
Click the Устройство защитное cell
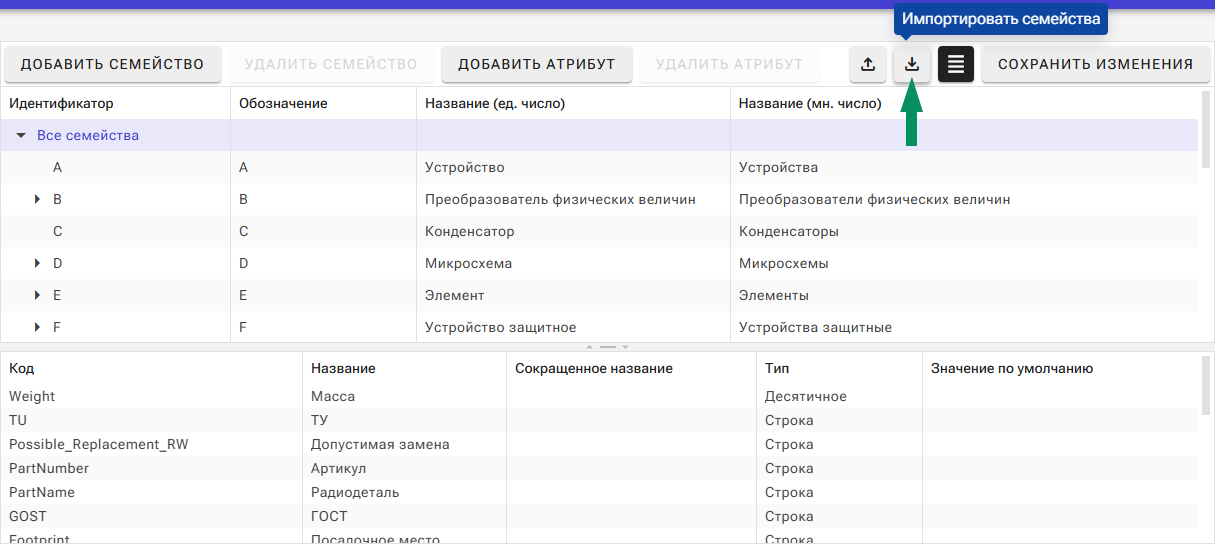point(573,327)
